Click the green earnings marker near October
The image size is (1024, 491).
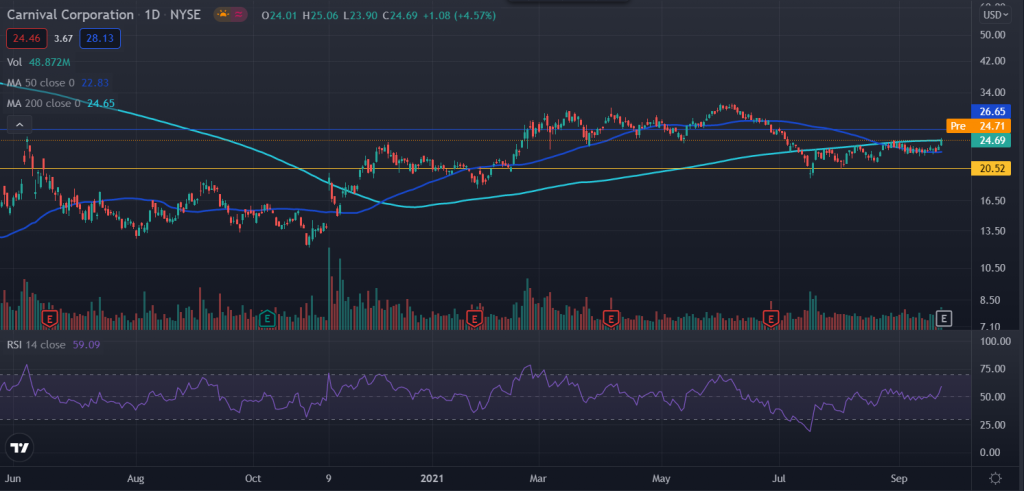coord(266,319)
